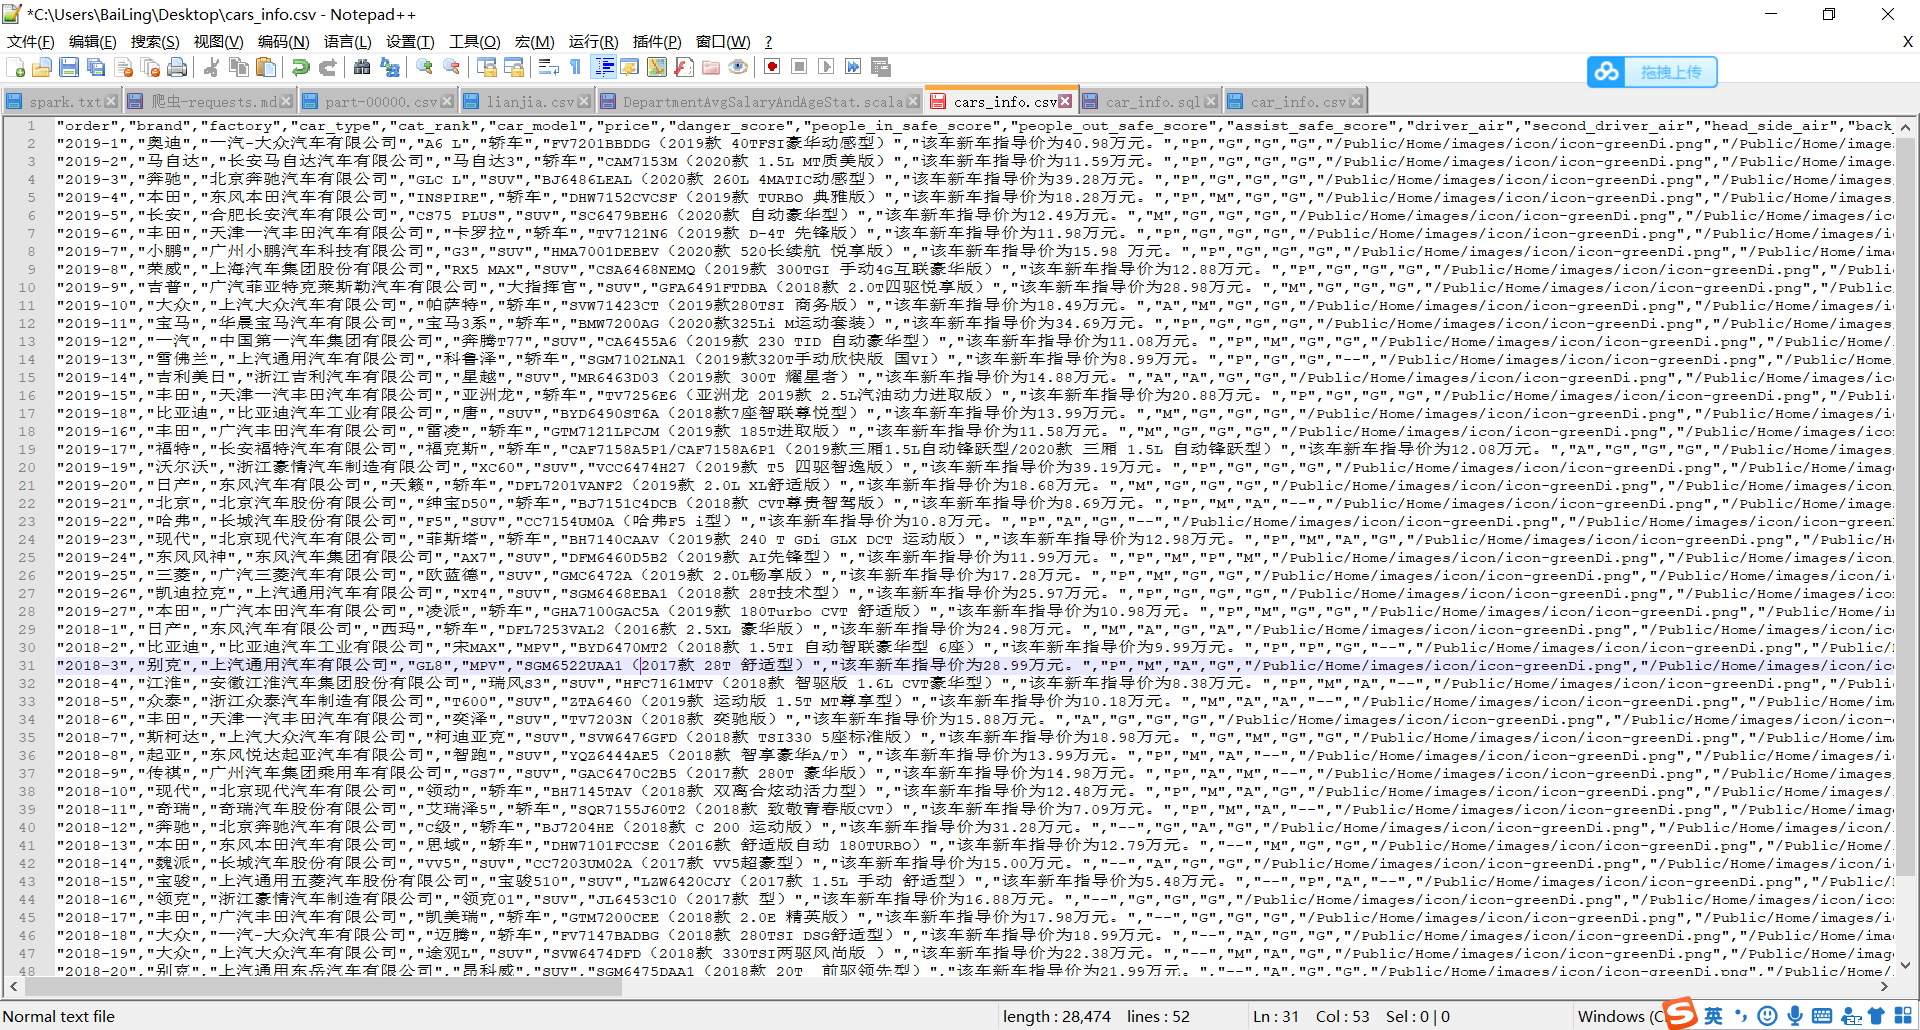Click the Zoom In magnifier icon
This screenshot has height=1030, width=1920.
pos(425,67)
